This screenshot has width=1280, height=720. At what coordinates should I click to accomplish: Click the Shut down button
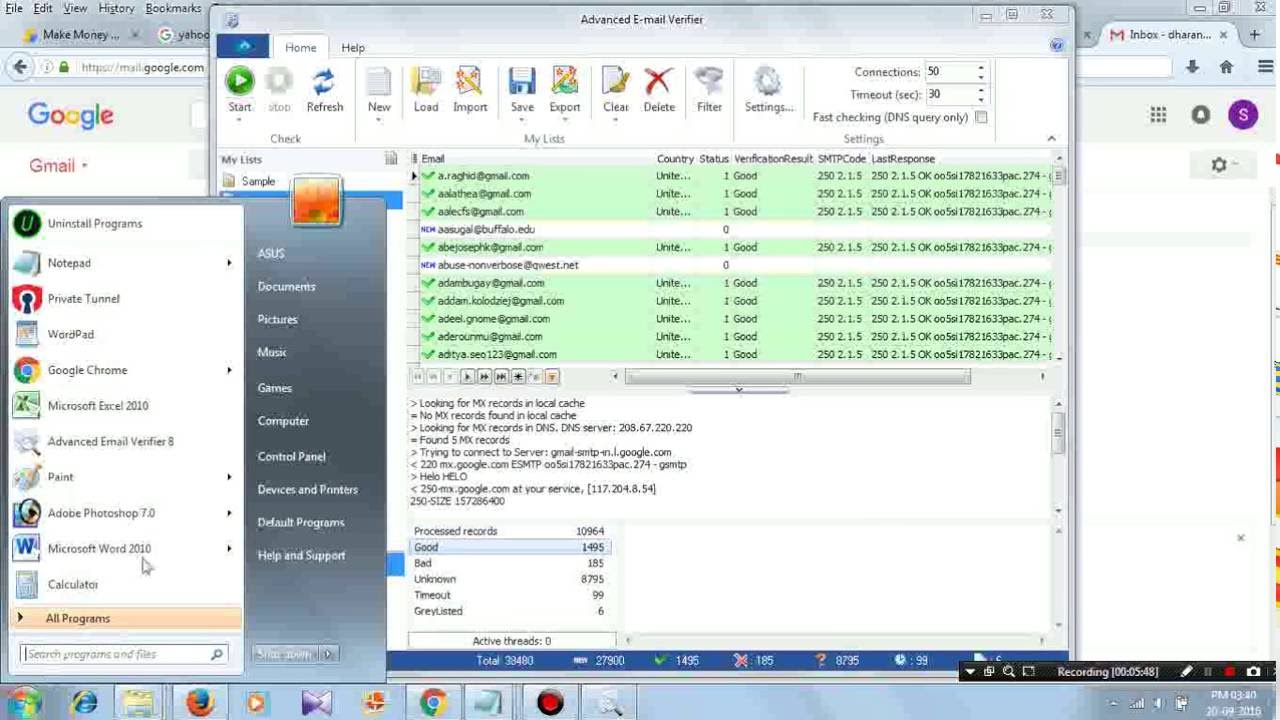pyautogui.click(x=283, y=654)
